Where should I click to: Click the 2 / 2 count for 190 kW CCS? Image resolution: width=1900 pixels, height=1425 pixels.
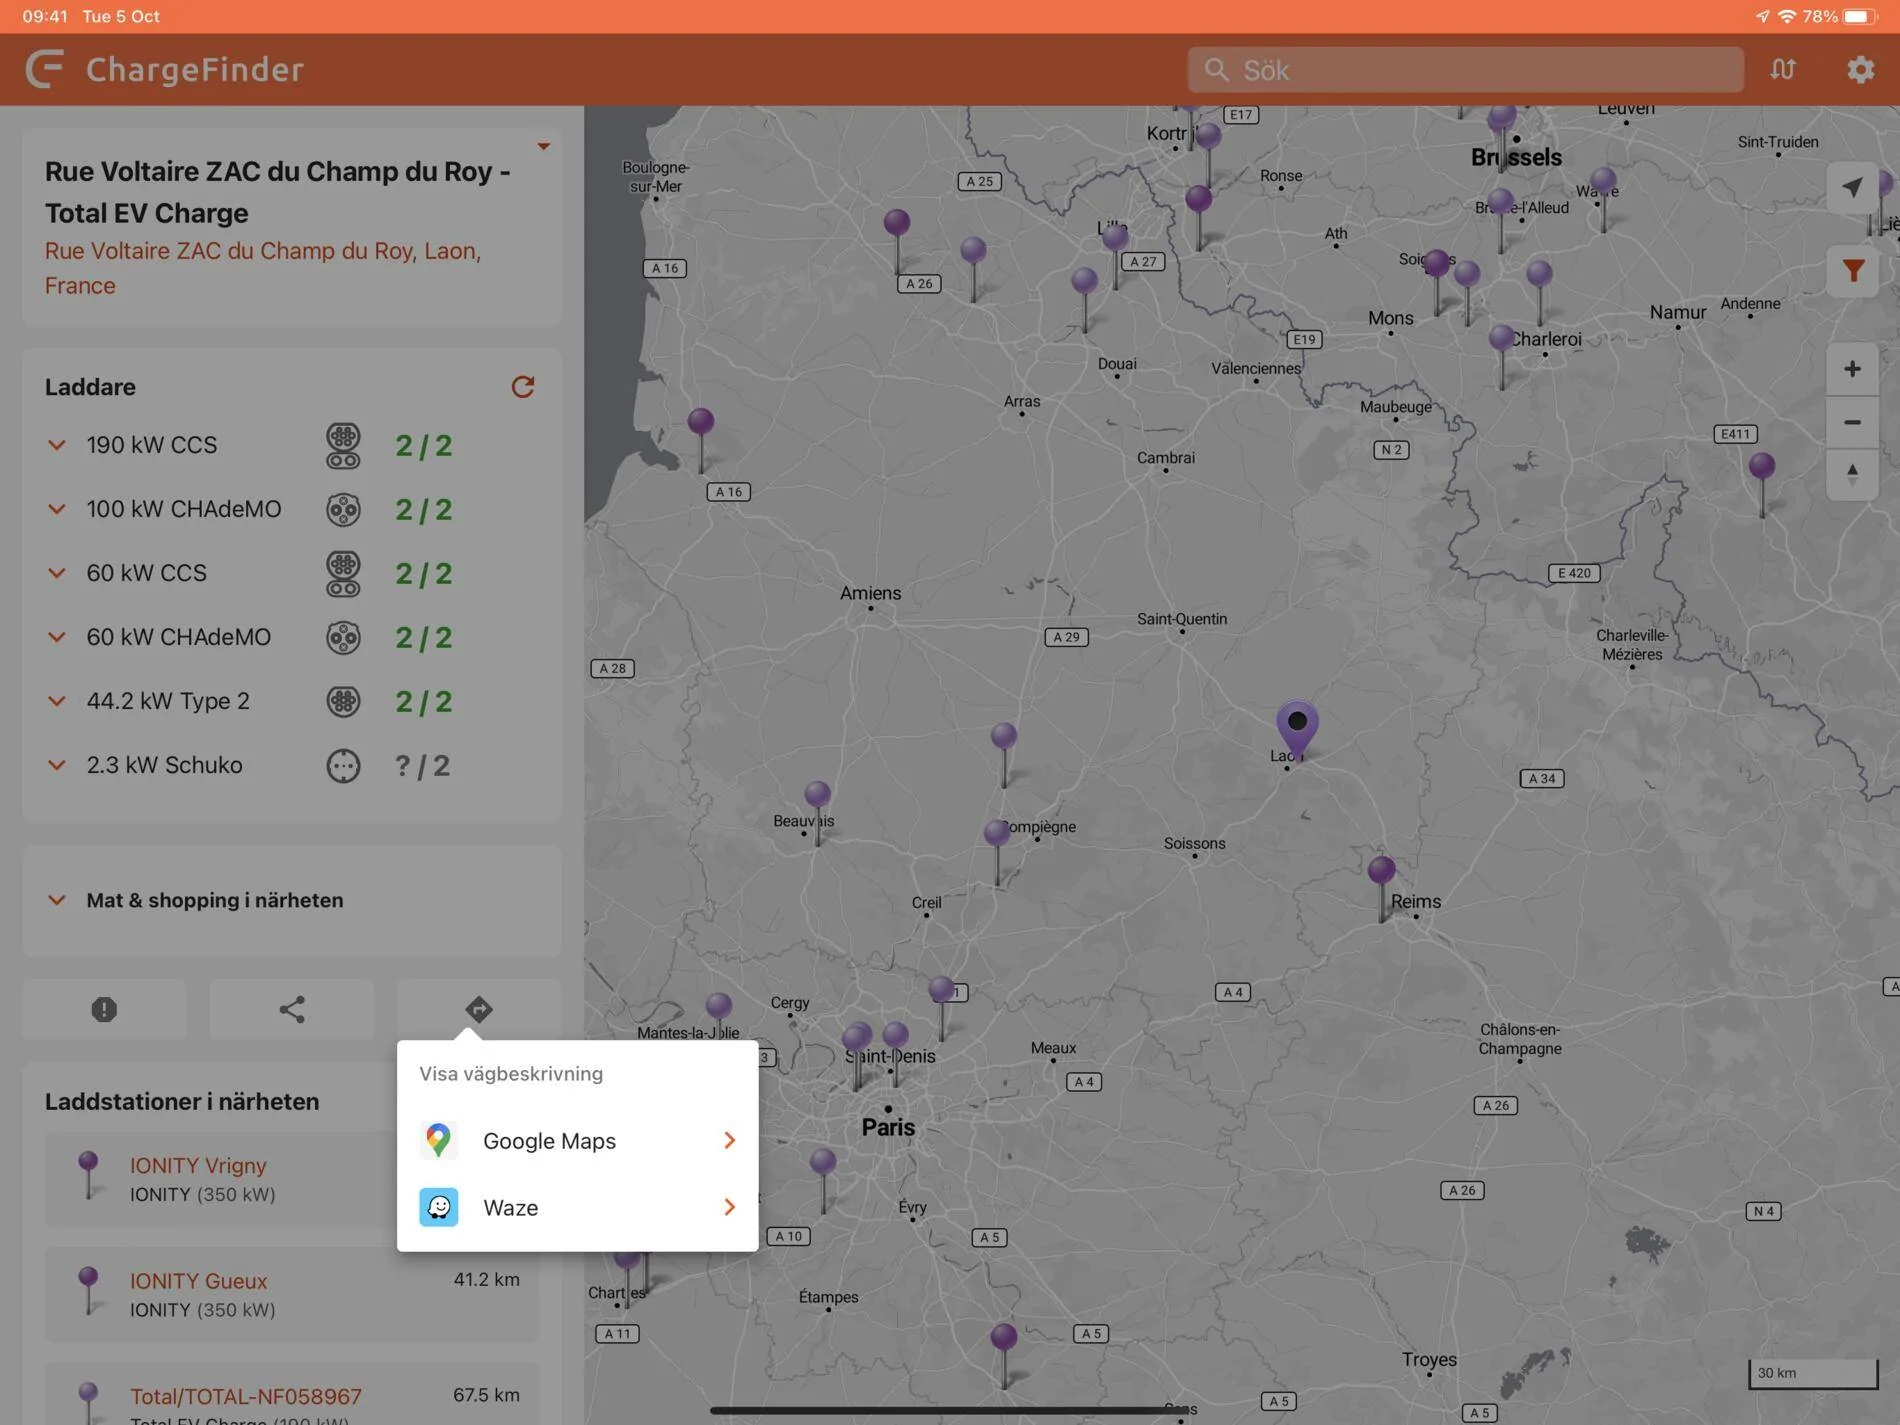[424, 446]
